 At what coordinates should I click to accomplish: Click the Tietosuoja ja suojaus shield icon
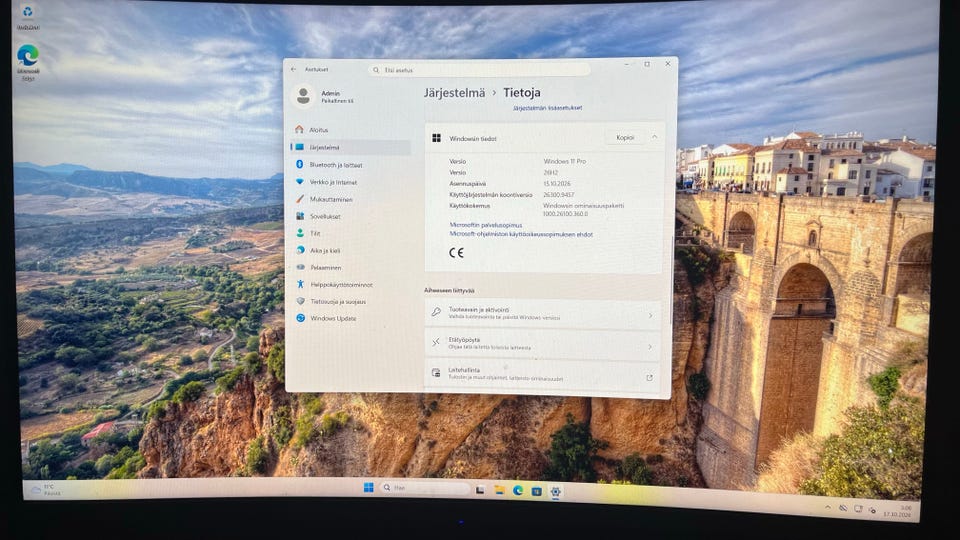(x=300, y=301)
